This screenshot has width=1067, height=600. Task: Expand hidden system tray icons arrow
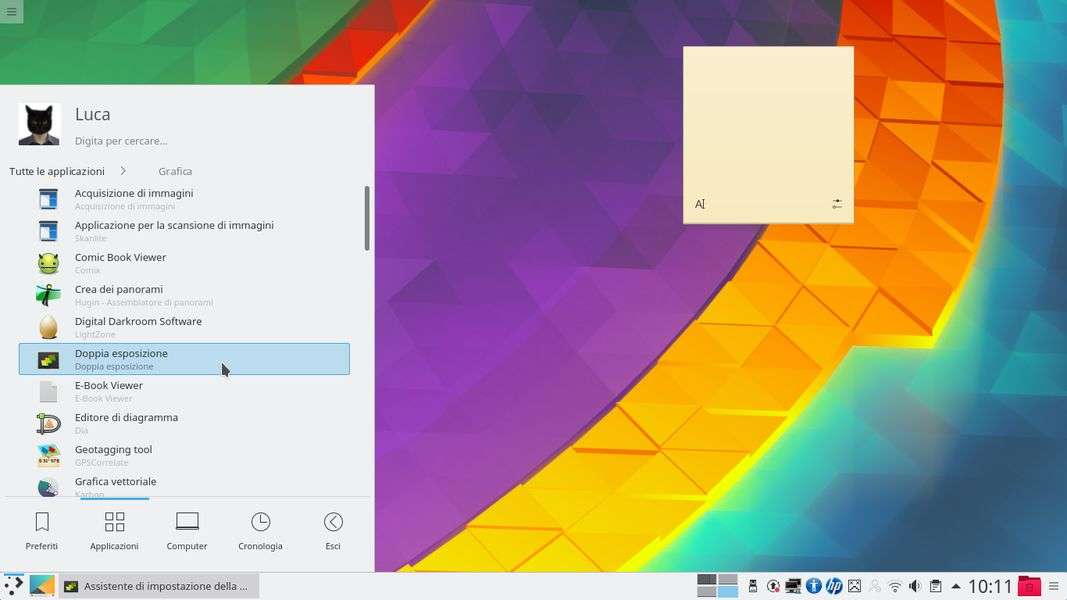pos(956,586)
